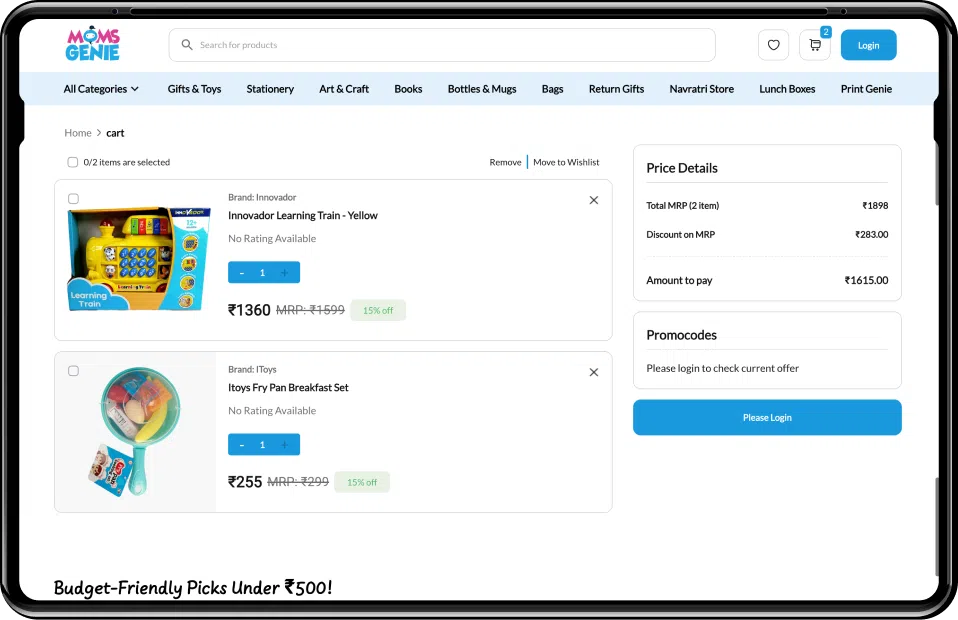Check the select-all items checkbox

point(73,162)
